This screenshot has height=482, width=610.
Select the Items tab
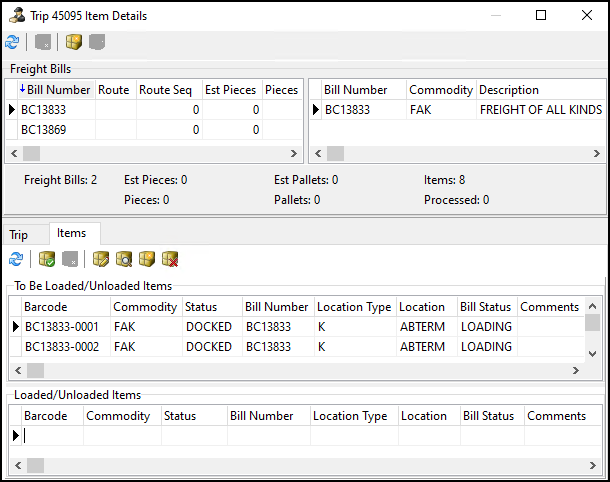[71, 233]
